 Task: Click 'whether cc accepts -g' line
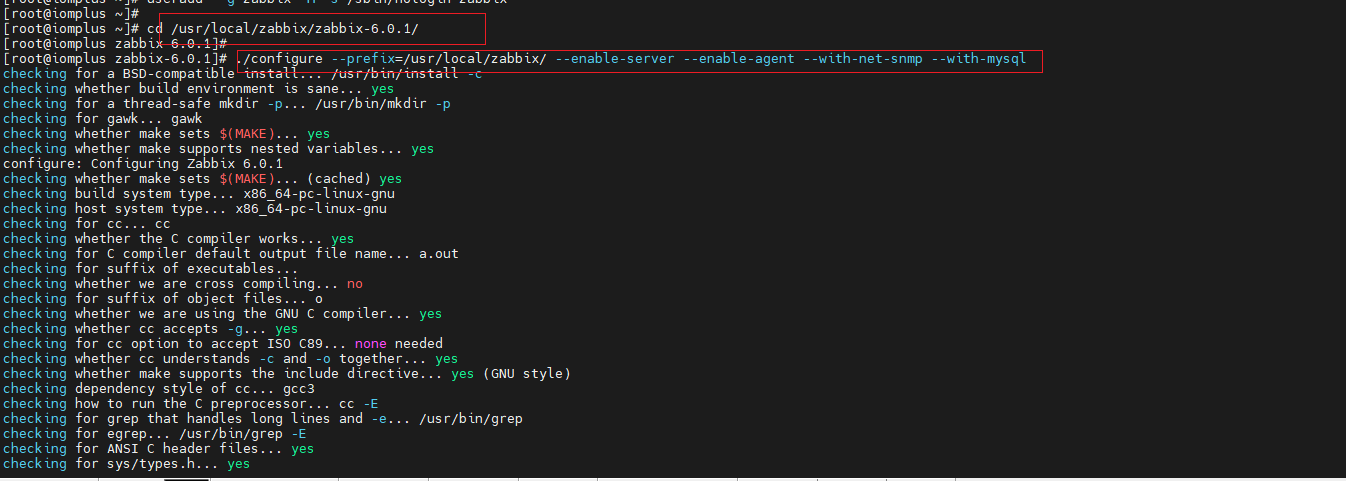click(151, 329)
